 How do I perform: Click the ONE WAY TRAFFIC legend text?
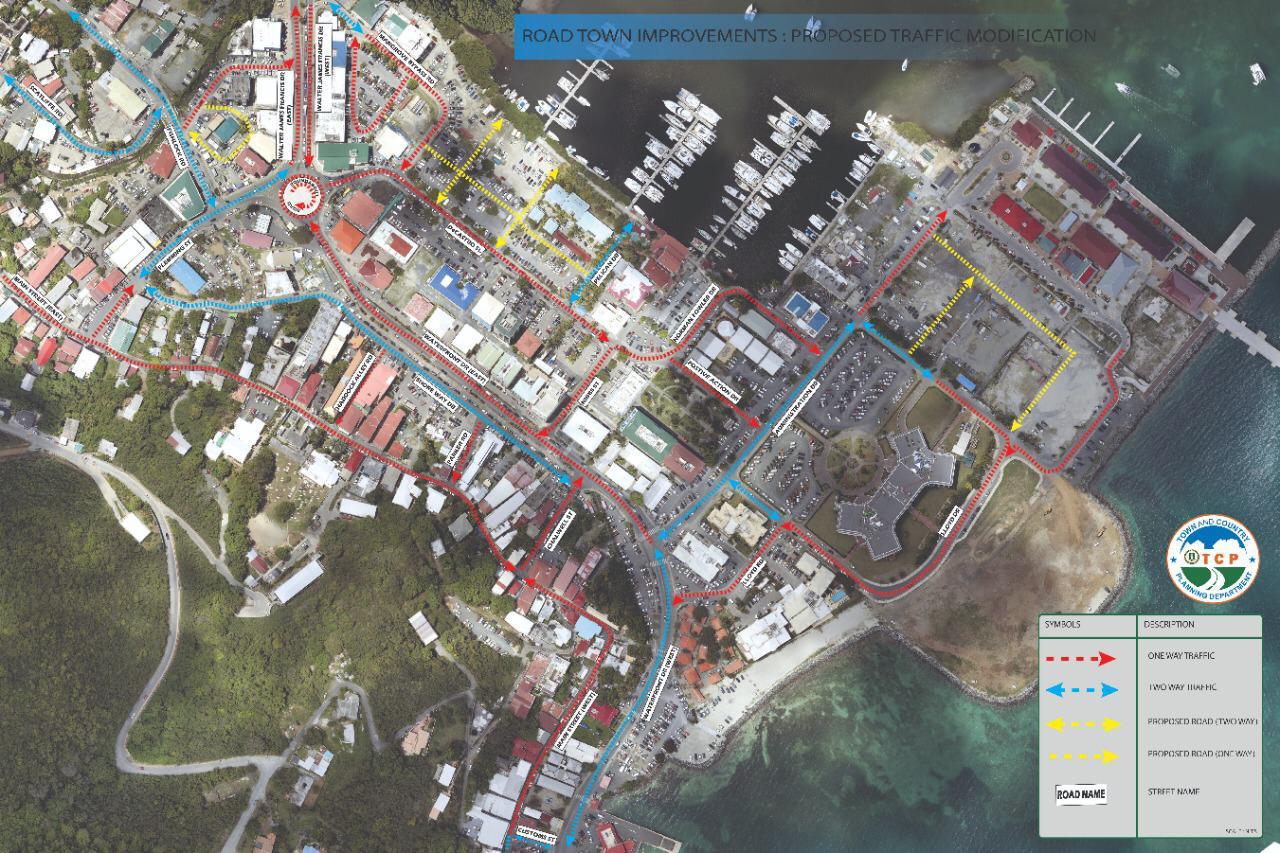[x=1182, y=656]
